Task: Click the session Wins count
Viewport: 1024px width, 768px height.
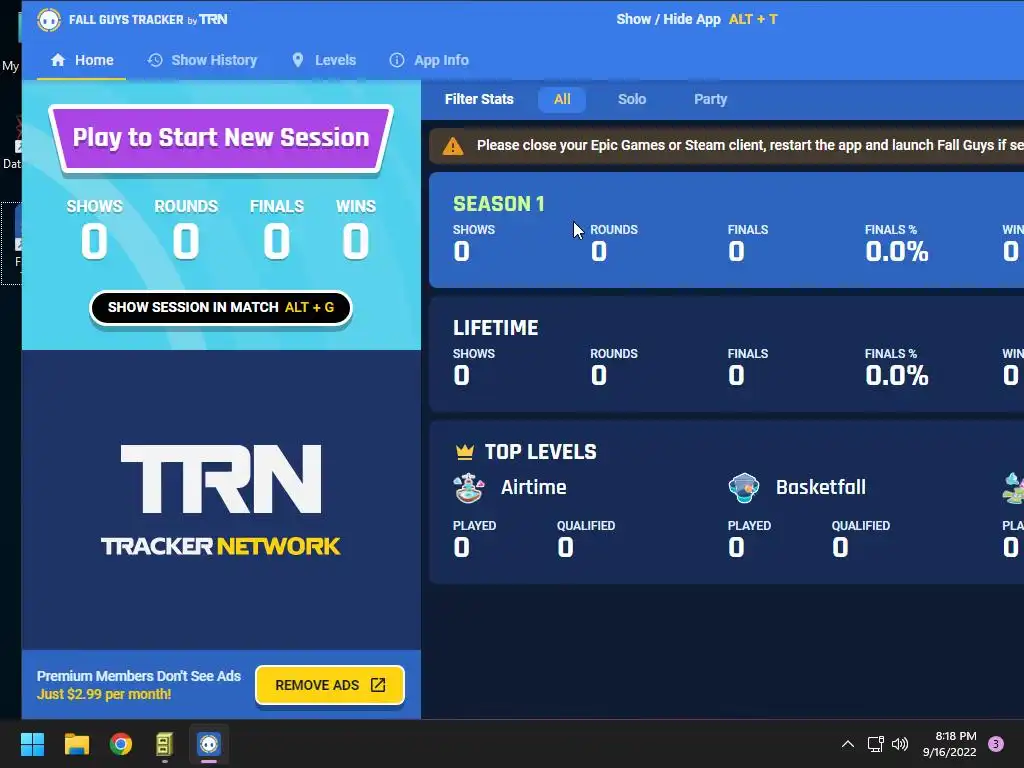Action: pos(356,241)
